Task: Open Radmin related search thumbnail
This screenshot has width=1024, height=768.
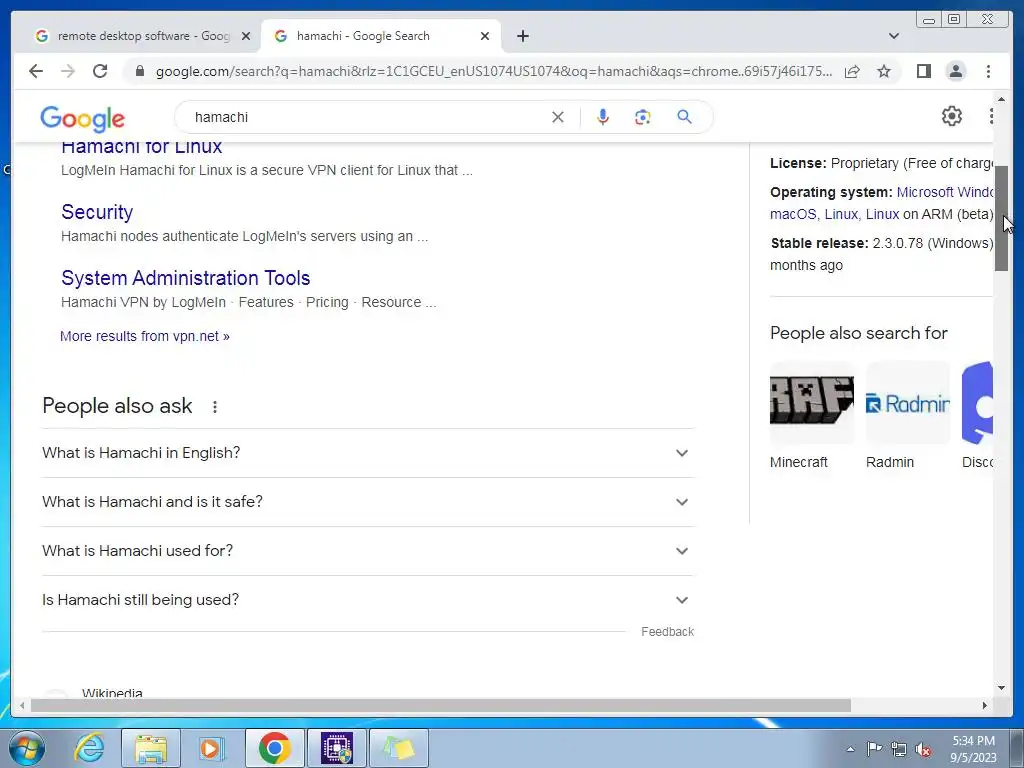Action: pos(908,403)
